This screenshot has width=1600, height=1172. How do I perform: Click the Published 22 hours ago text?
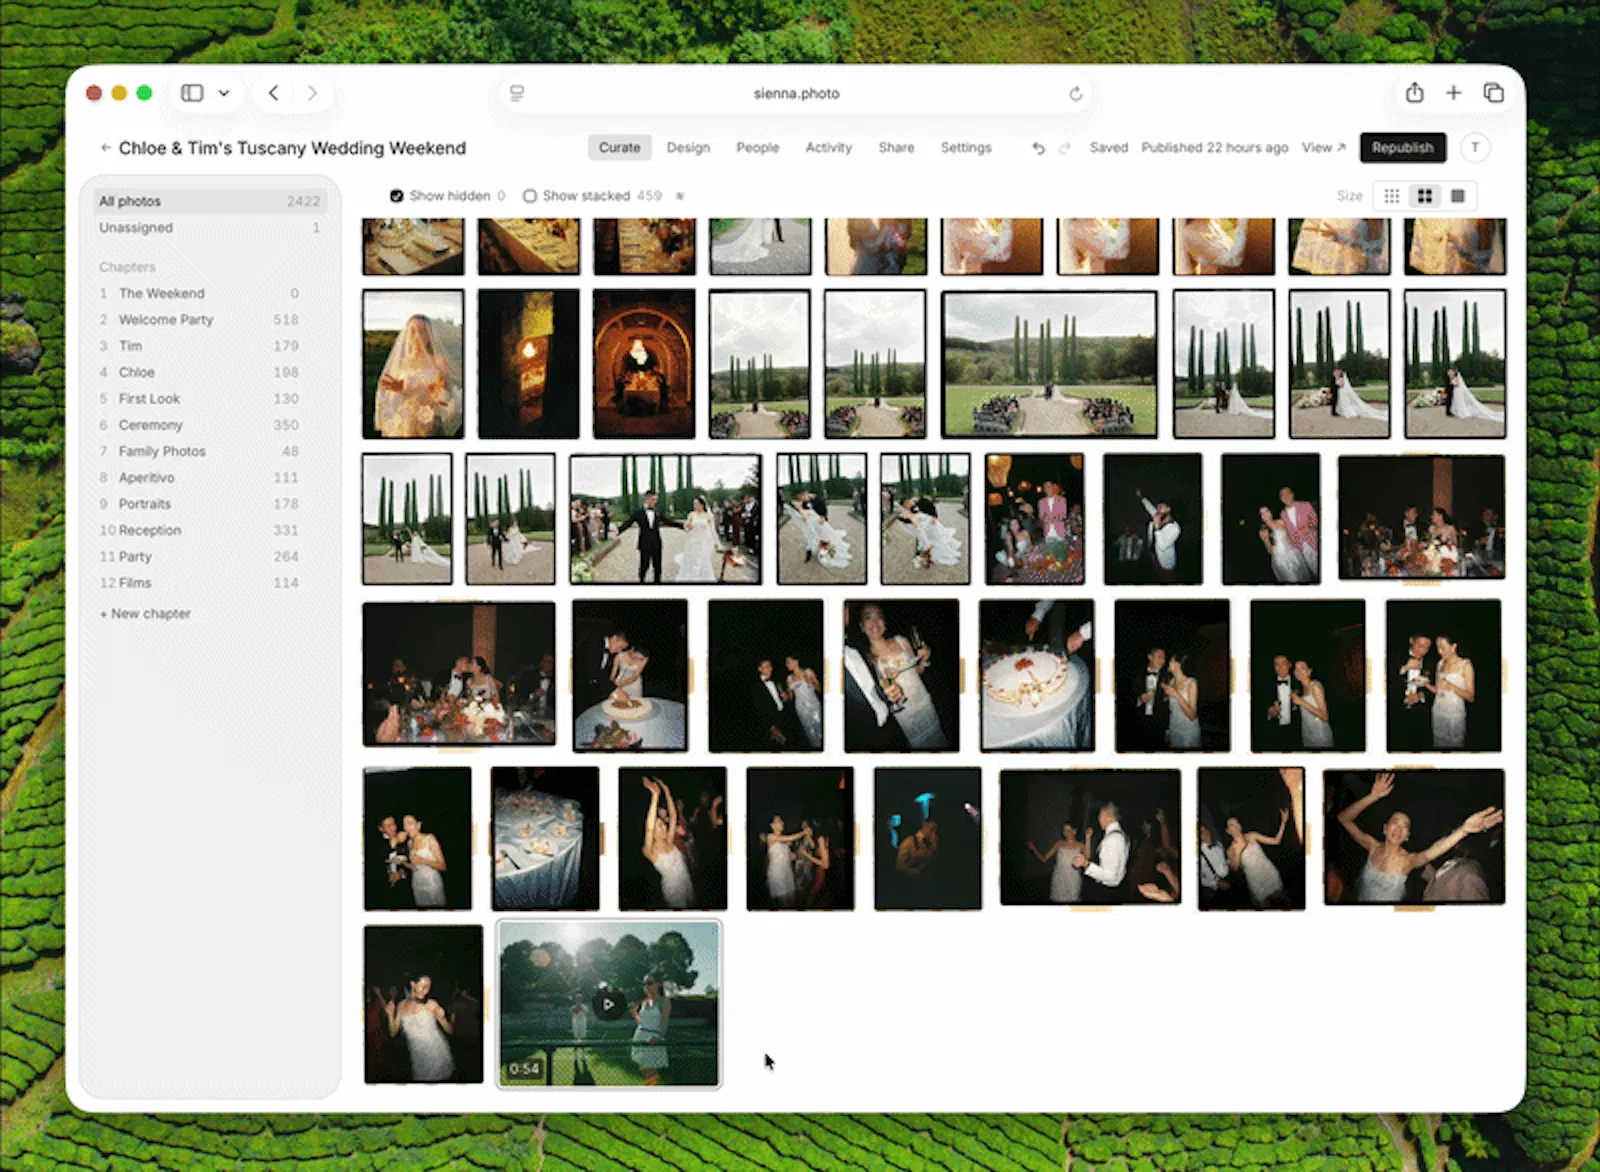click(1214, 147)
